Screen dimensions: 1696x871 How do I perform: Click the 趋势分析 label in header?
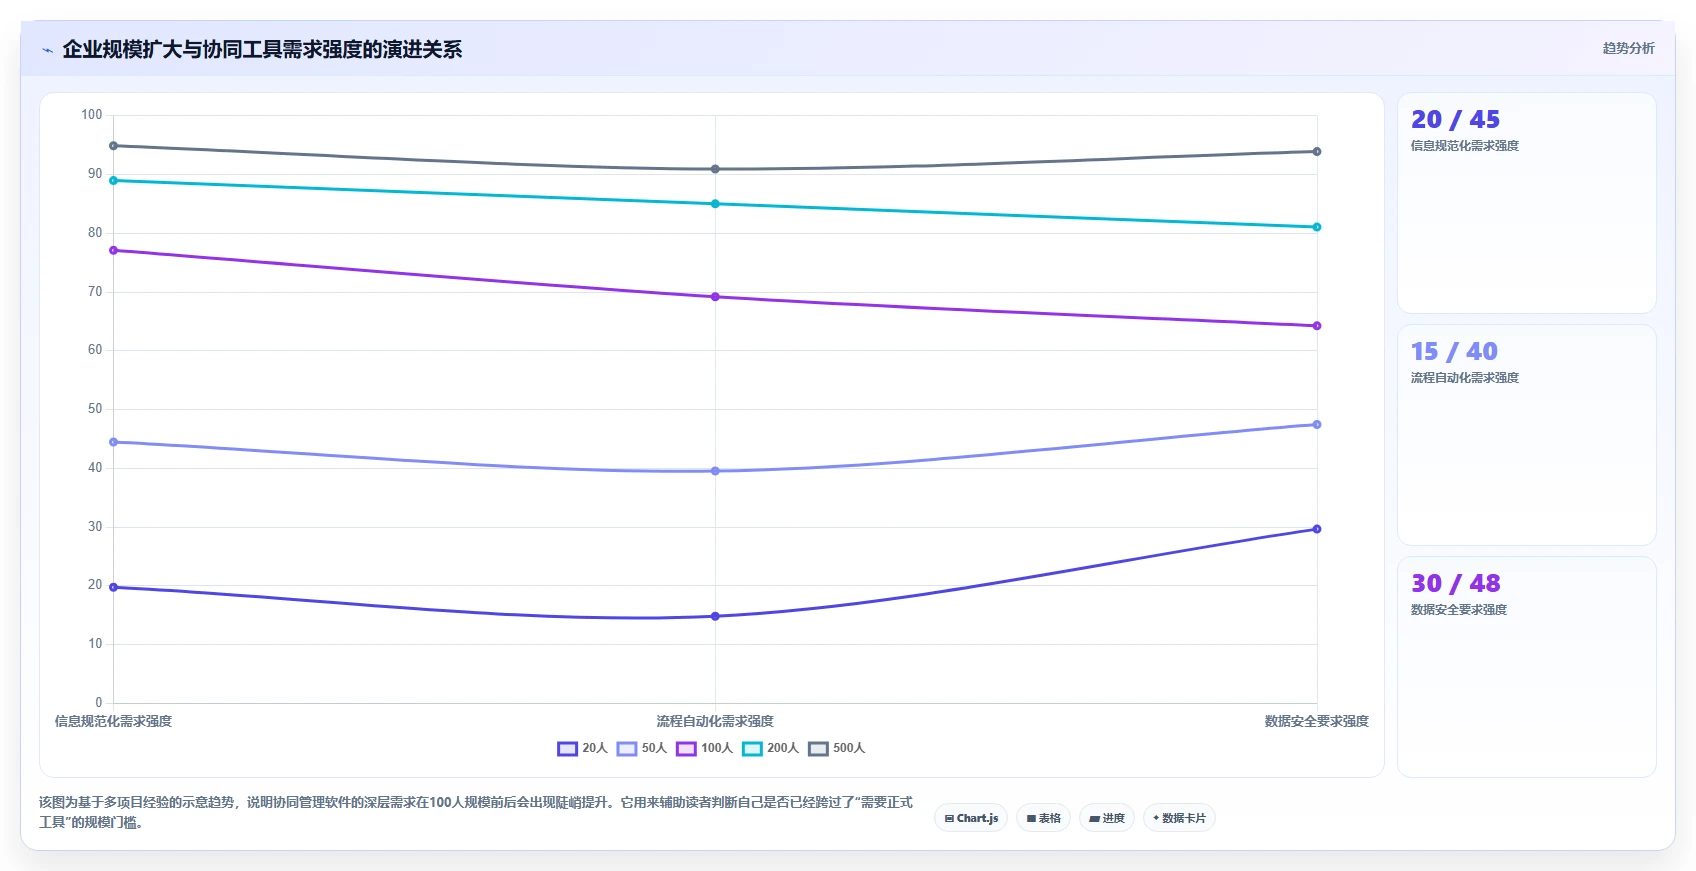coord(1628,48)
